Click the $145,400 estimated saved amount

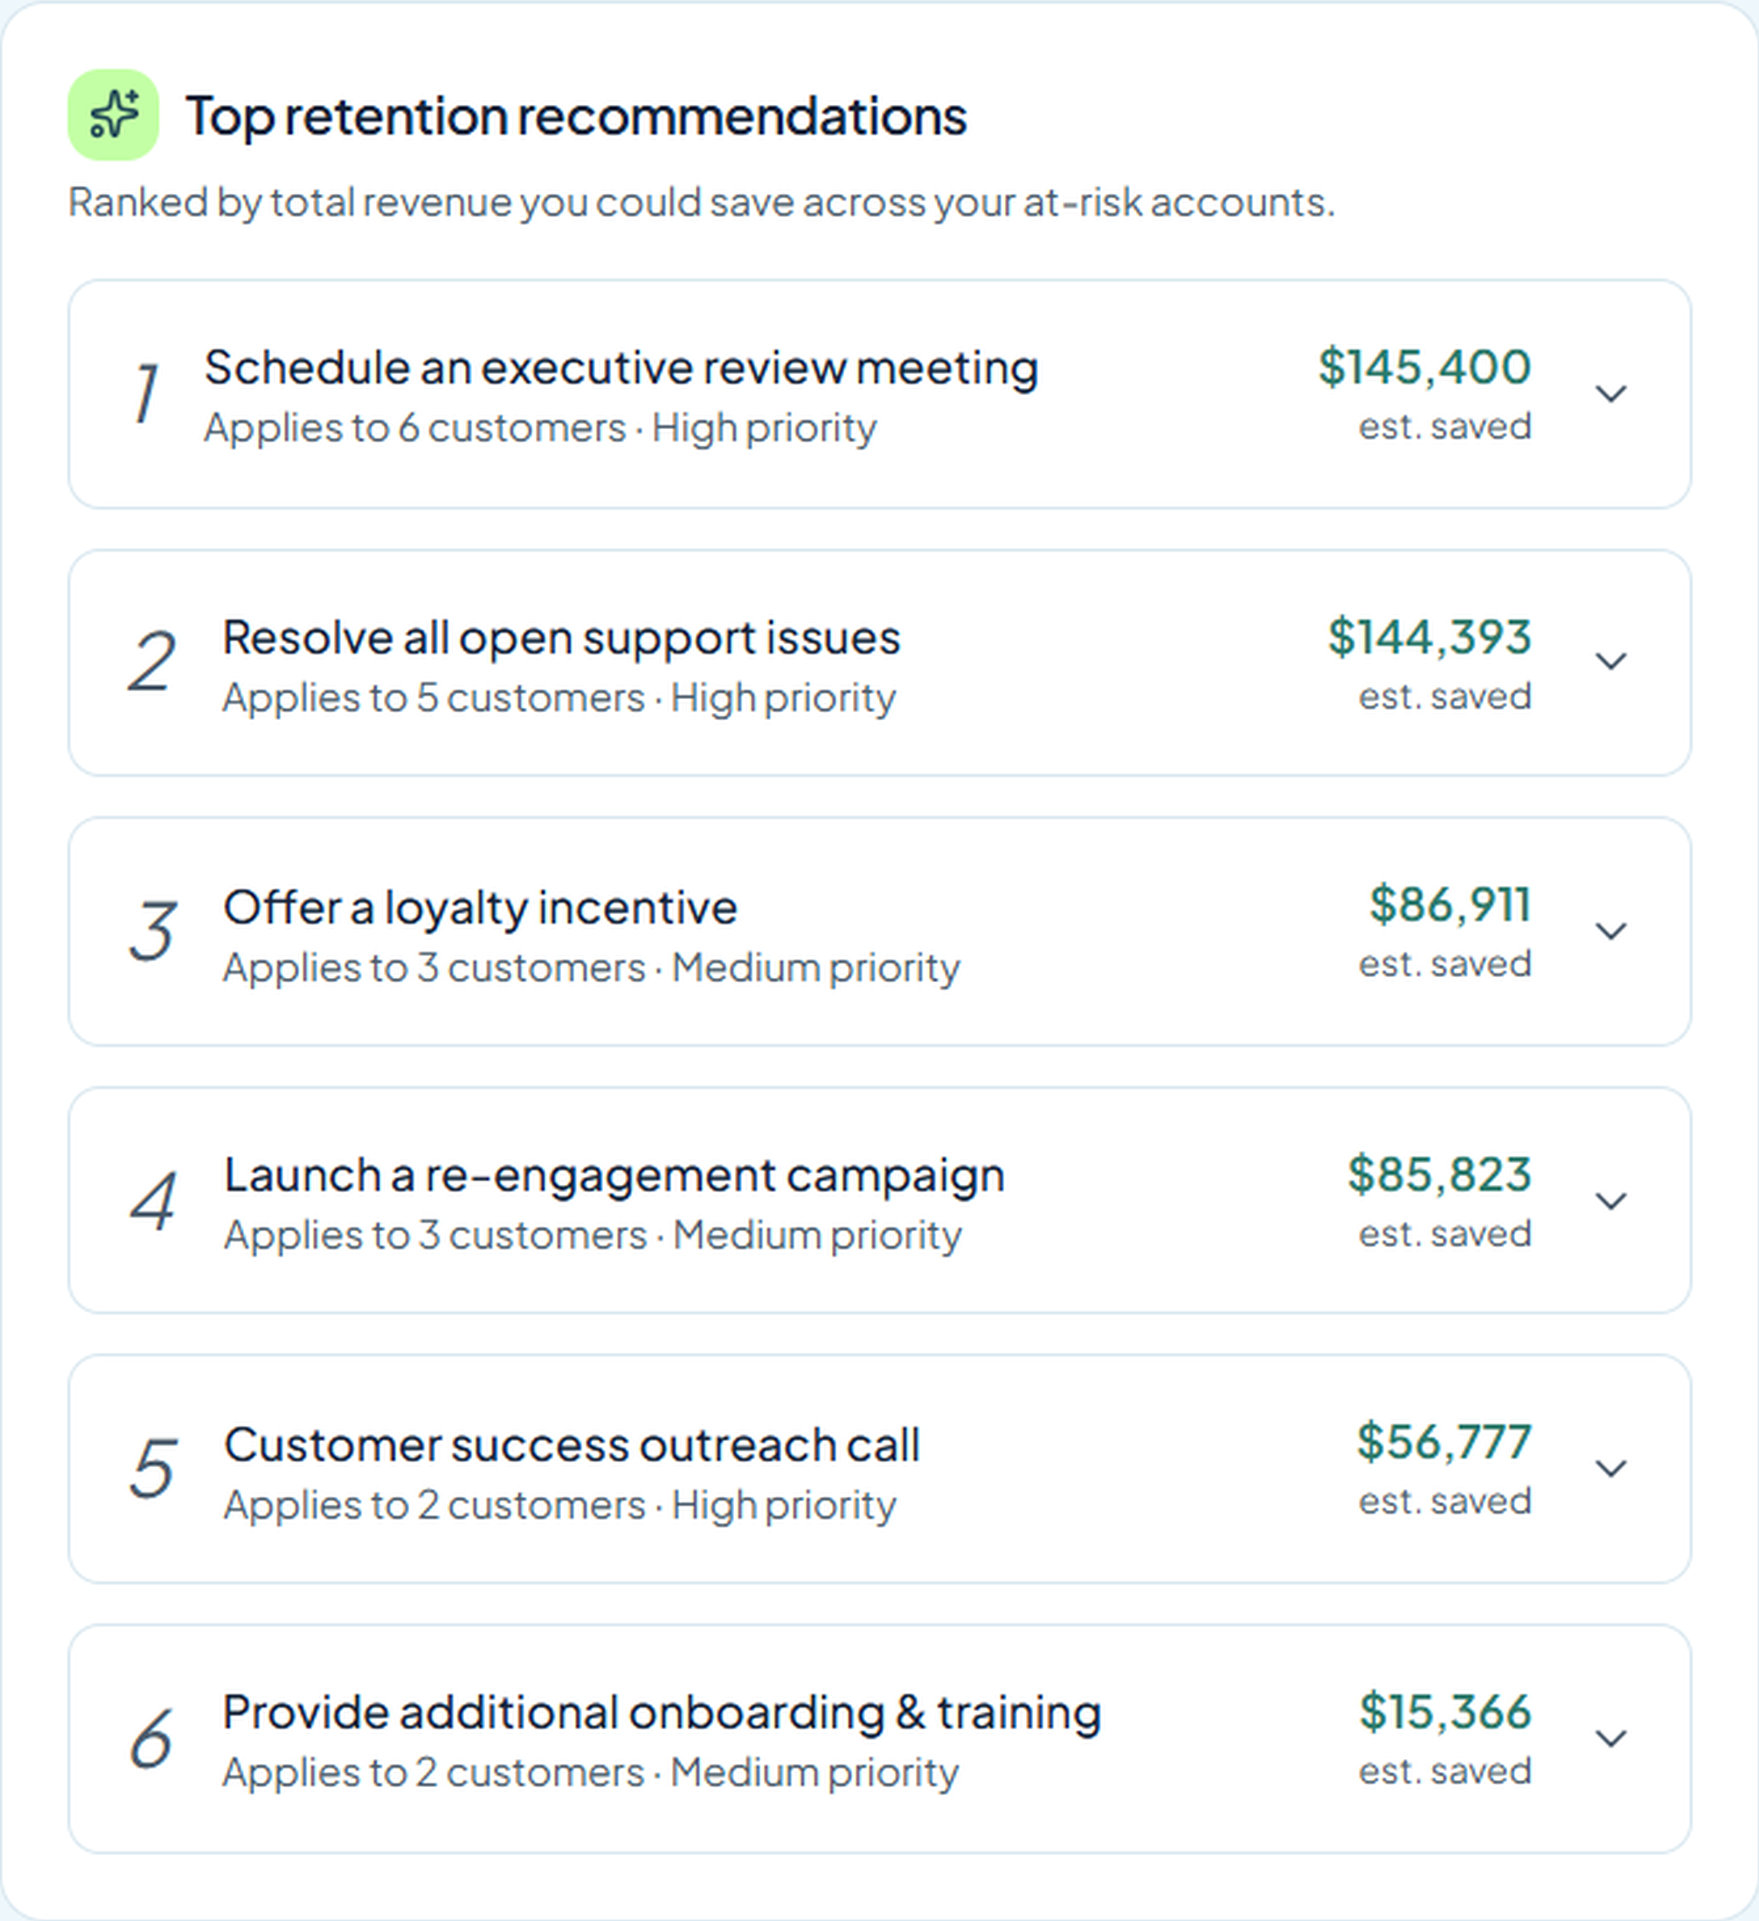coord(1424,367)
